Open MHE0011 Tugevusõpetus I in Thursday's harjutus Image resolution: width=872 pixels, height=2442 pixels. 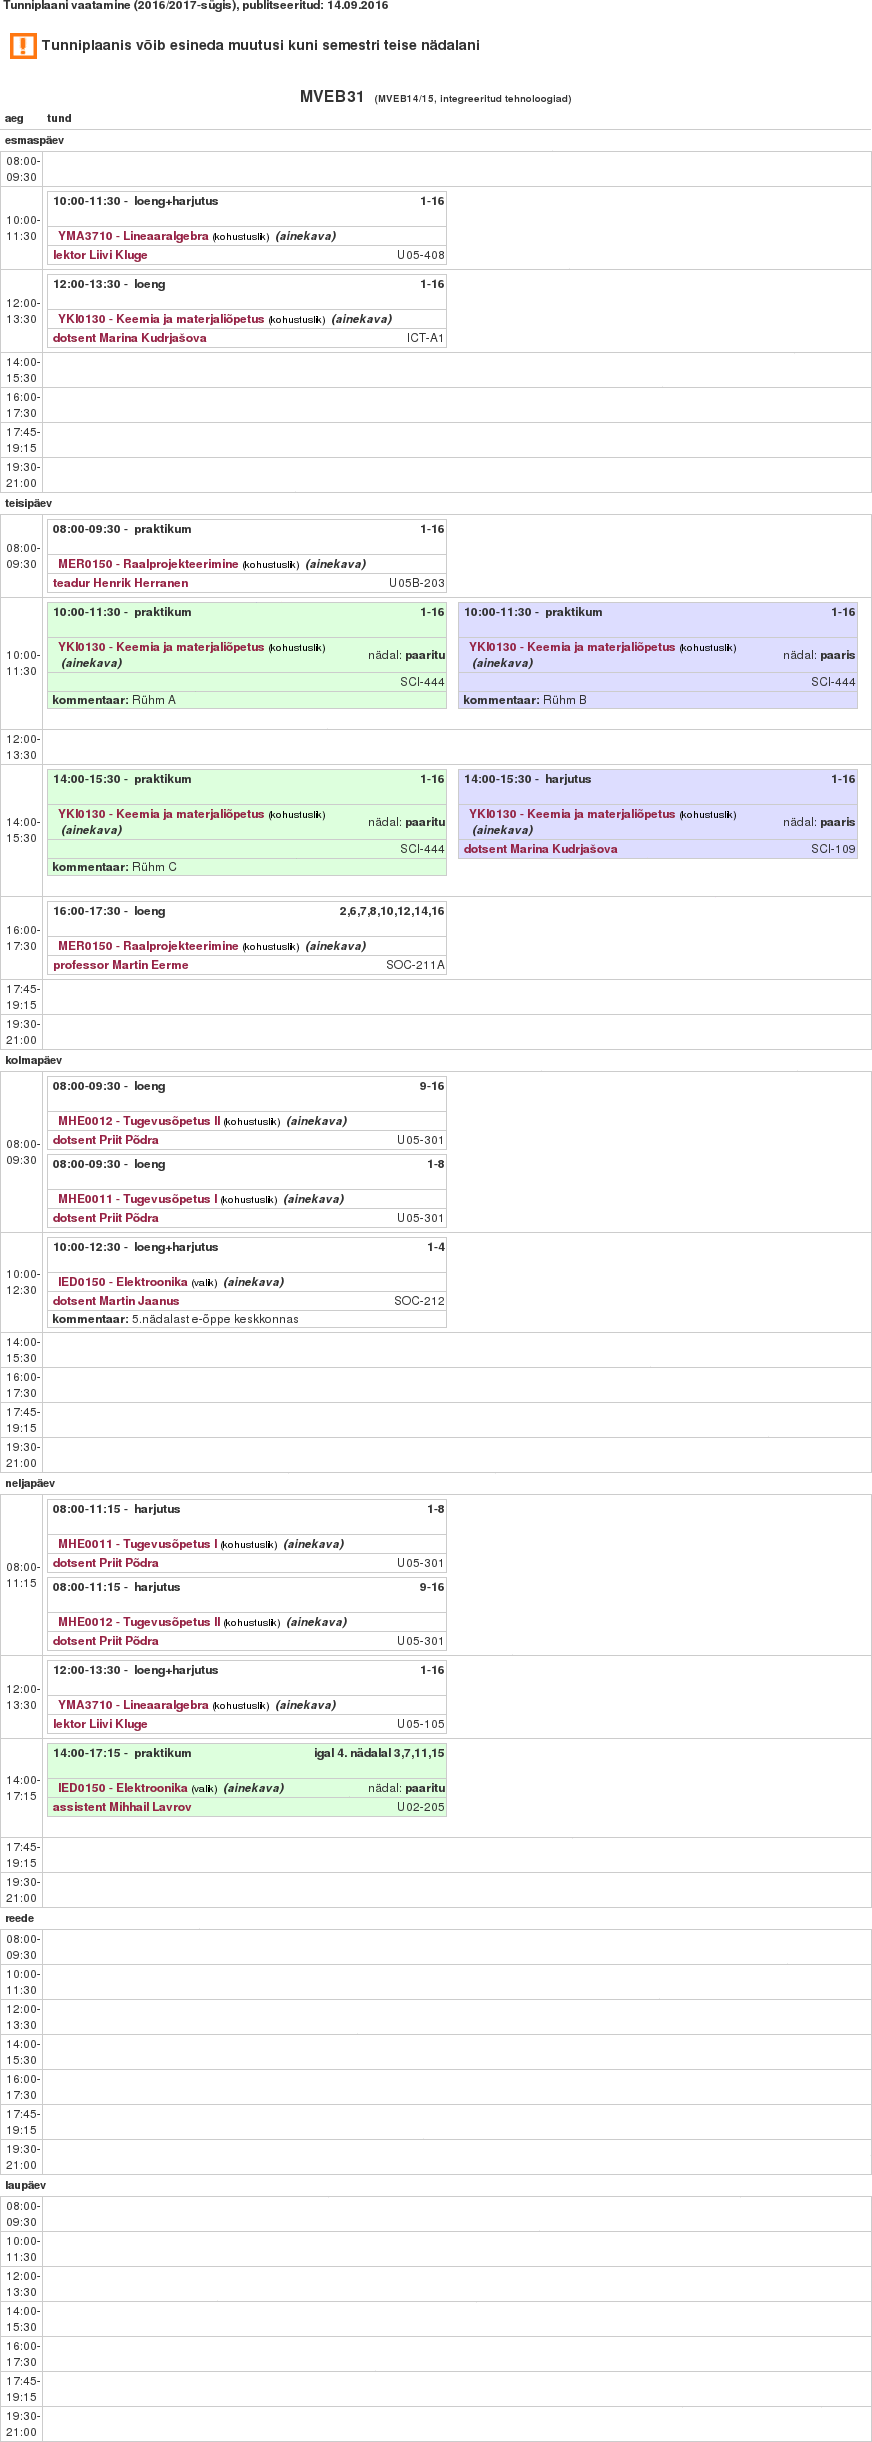pyautogui.click(x=137, y=1544)
